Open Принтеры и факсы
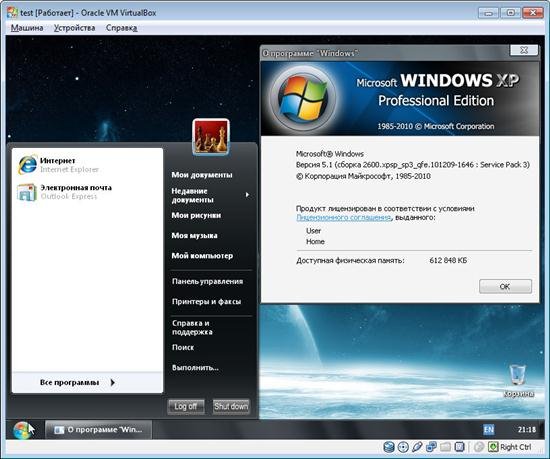This screenshot has width=550, height=459. pyautogui.click(x=206, y=302)
